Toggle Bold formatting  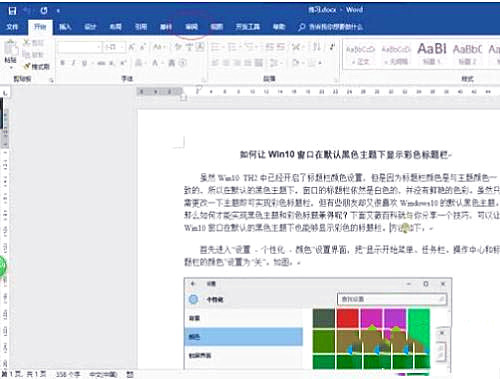(62, 63)
